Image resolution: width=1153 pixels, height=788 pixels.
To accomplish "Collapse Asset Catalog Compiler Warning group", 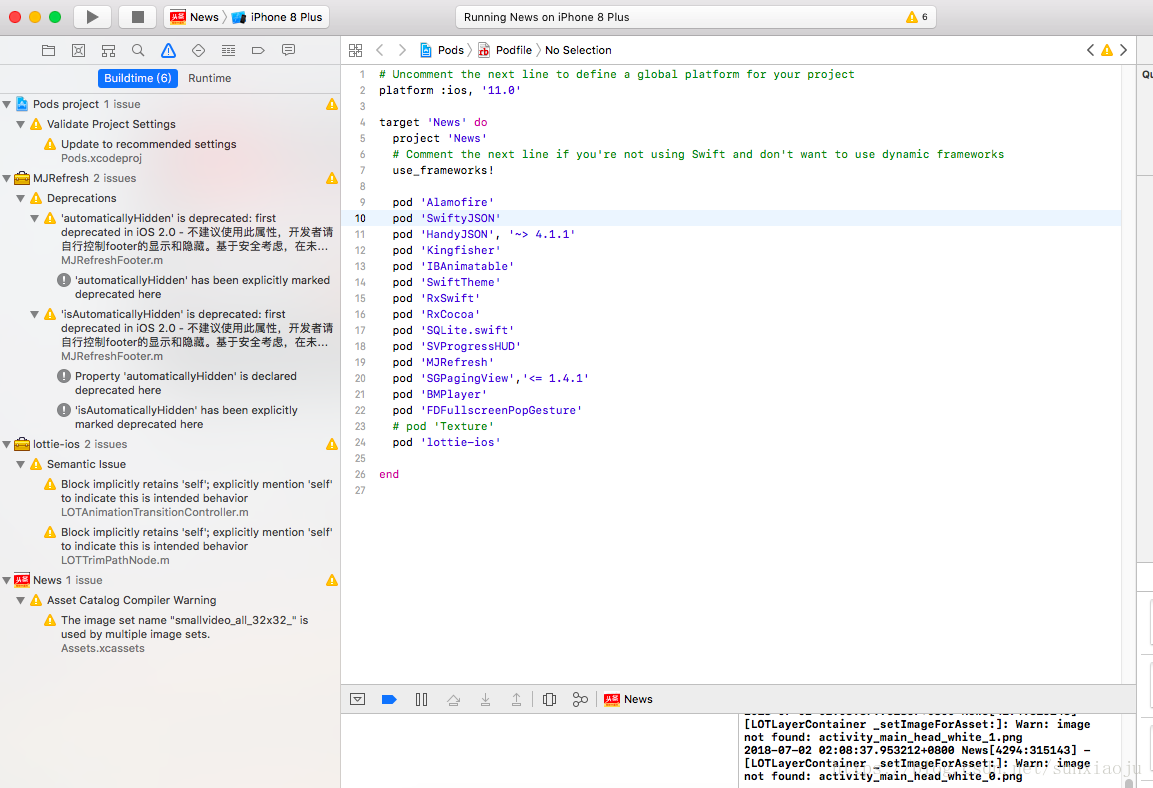I will point(21,601).
